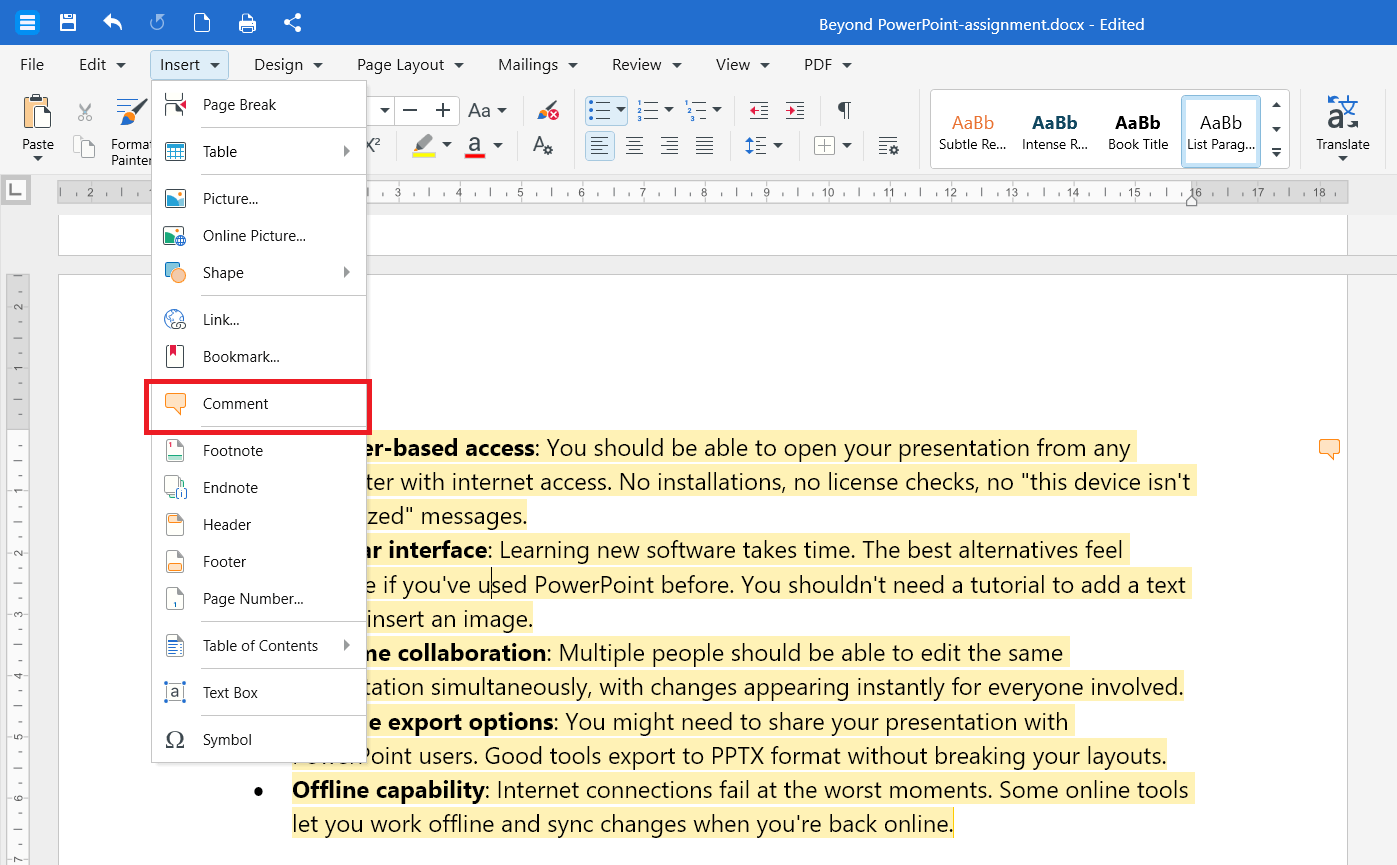Align text left
Image resolution: width=1397 pixels, height=865 pixels.
(x=599, y=146)
